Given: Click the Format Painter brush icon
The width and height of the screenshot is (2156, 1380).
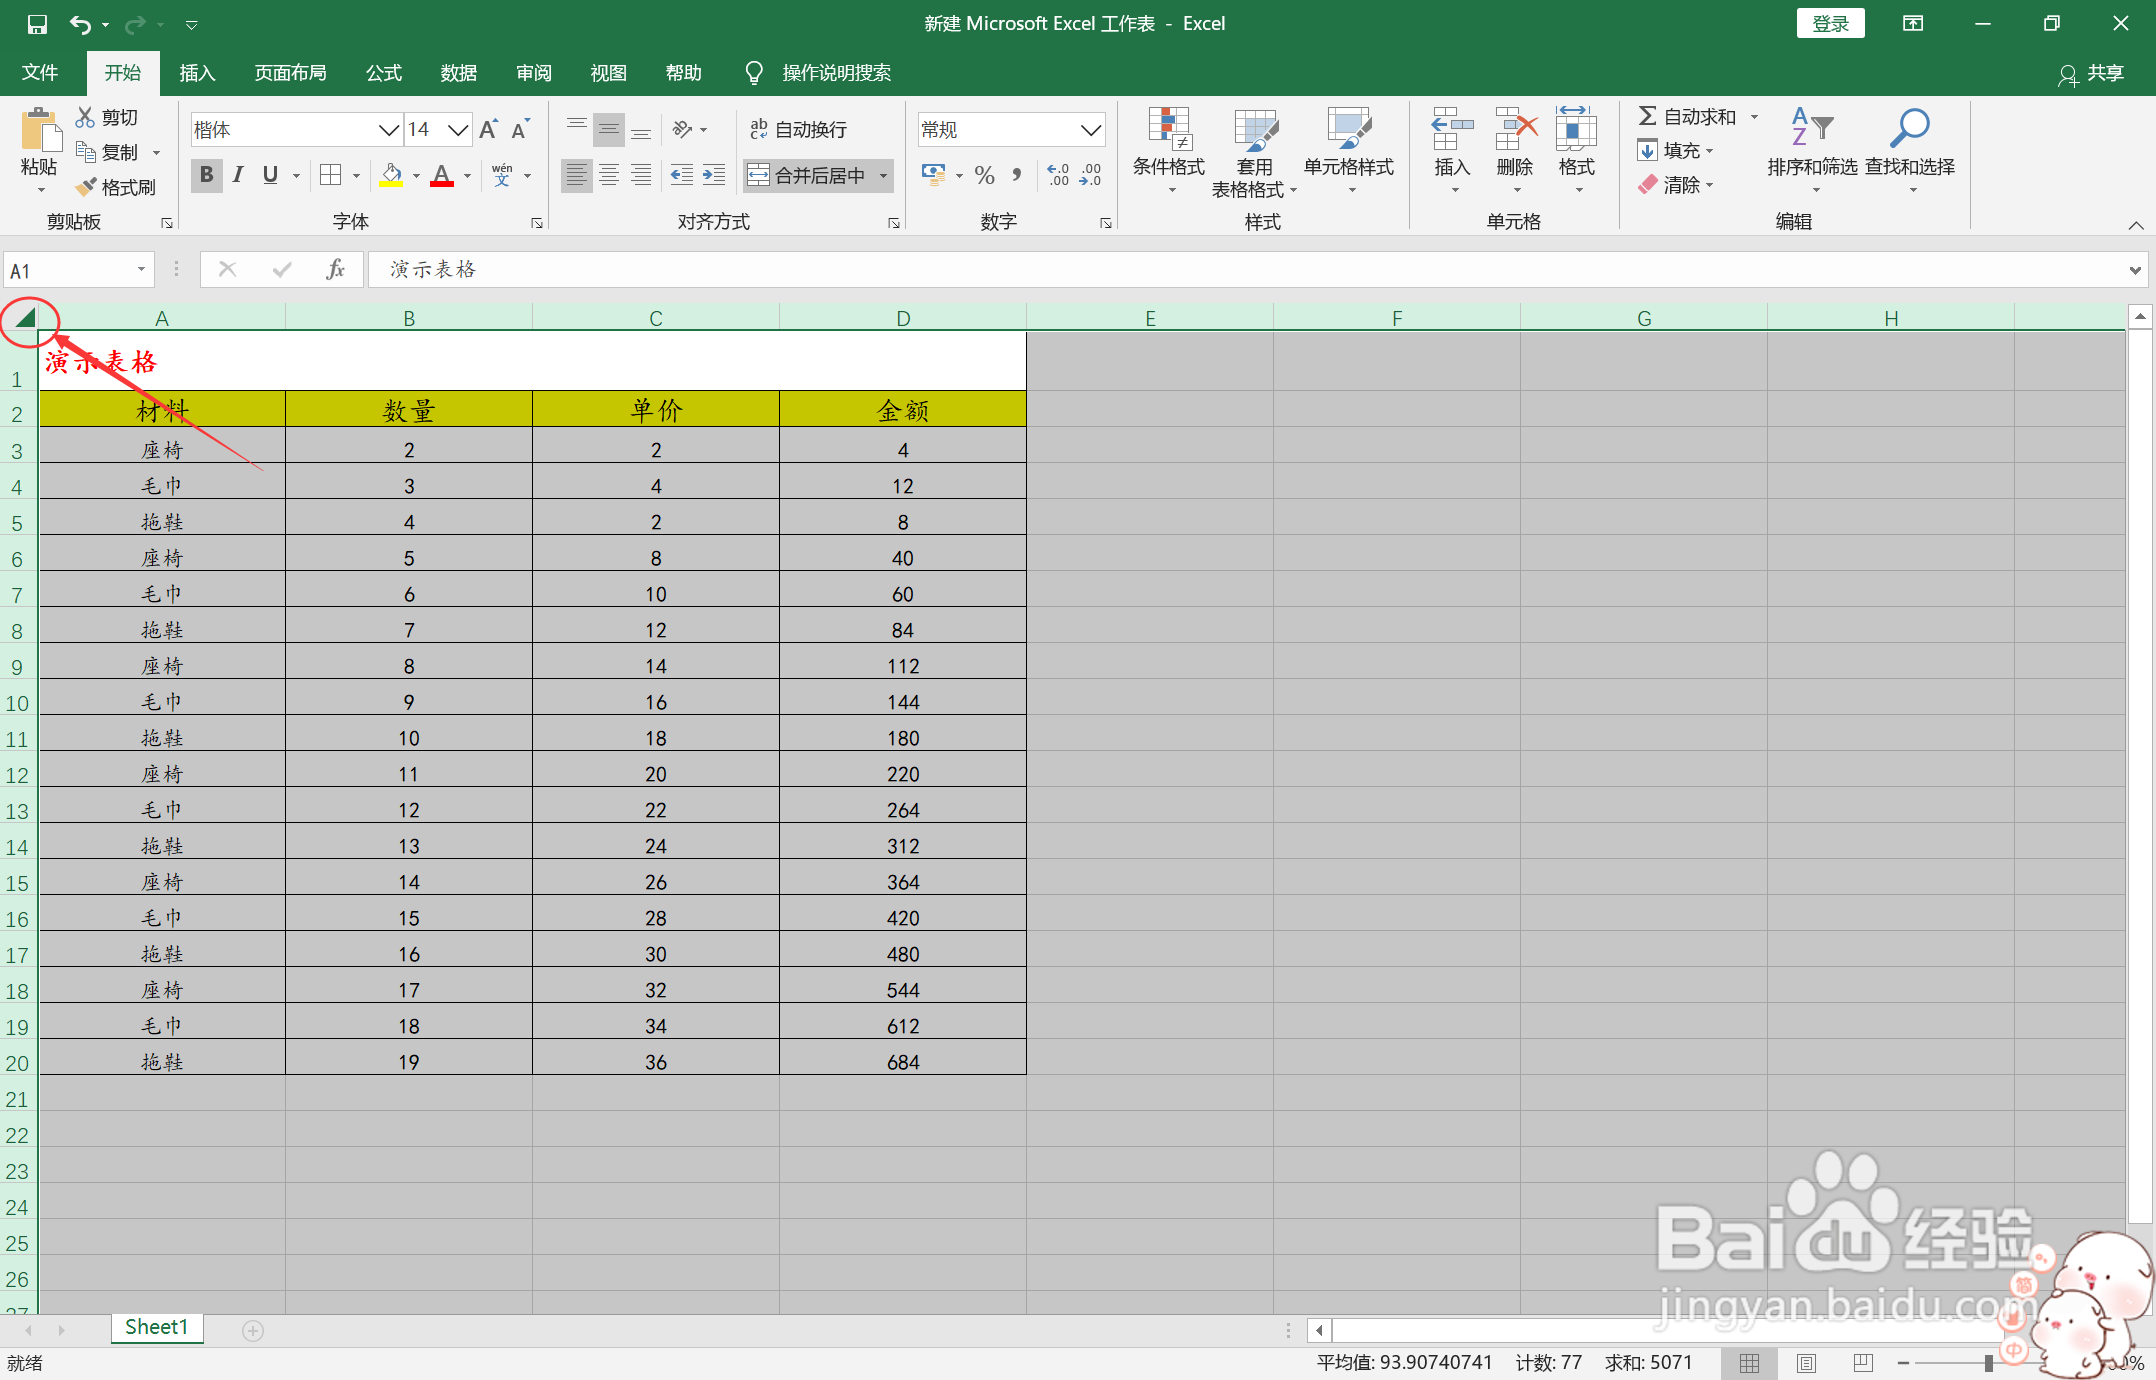Looking at the screenshot, I should pos(88,187).
